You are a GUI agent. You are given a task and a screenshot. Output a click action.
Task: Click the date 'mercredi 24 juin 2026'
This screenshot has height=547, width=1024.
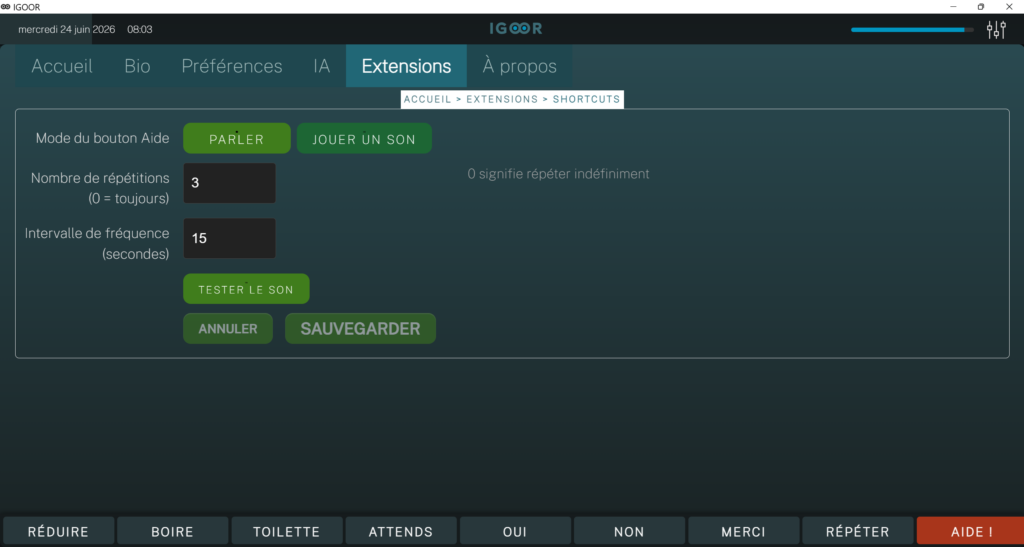coord(67,29)
